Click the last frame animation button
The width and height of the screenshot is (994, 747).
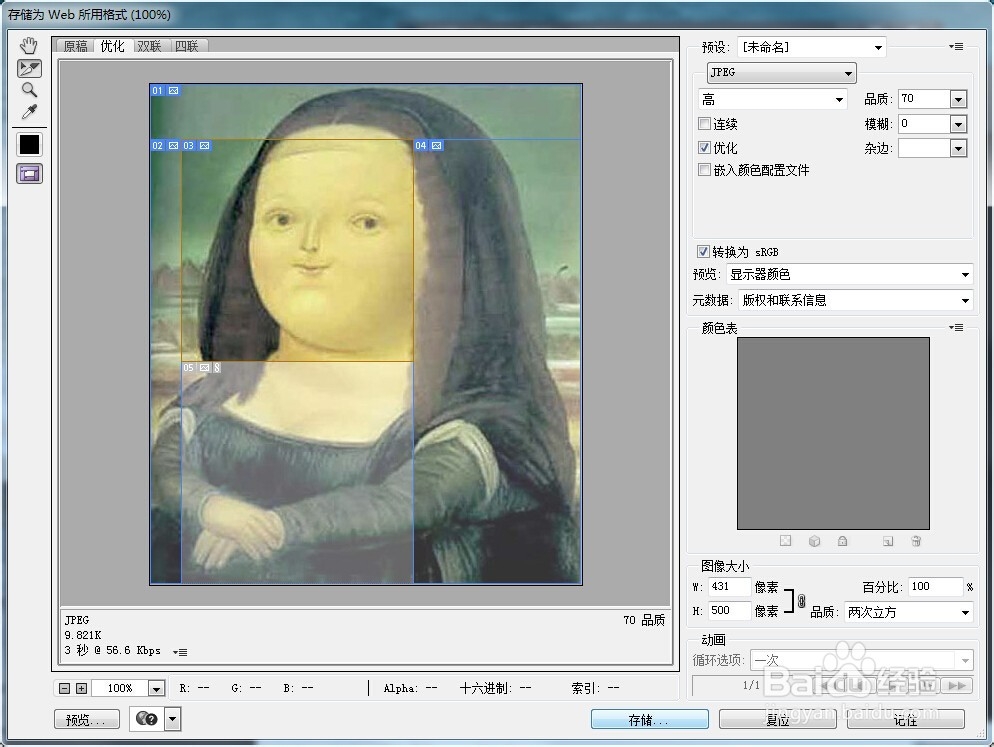point(957,685)
